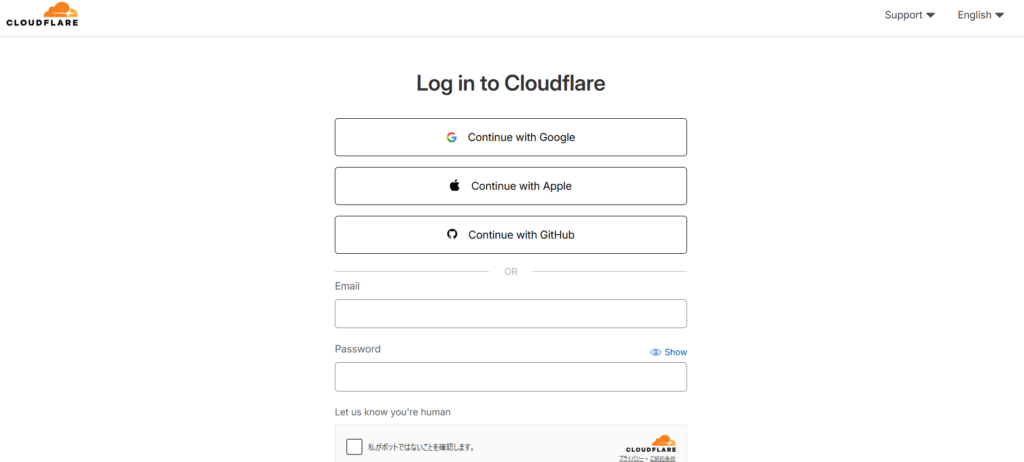
Task: Open the ご利用条件 link in the verification widget
Action: pyautogui.click(x=662, y=458)
